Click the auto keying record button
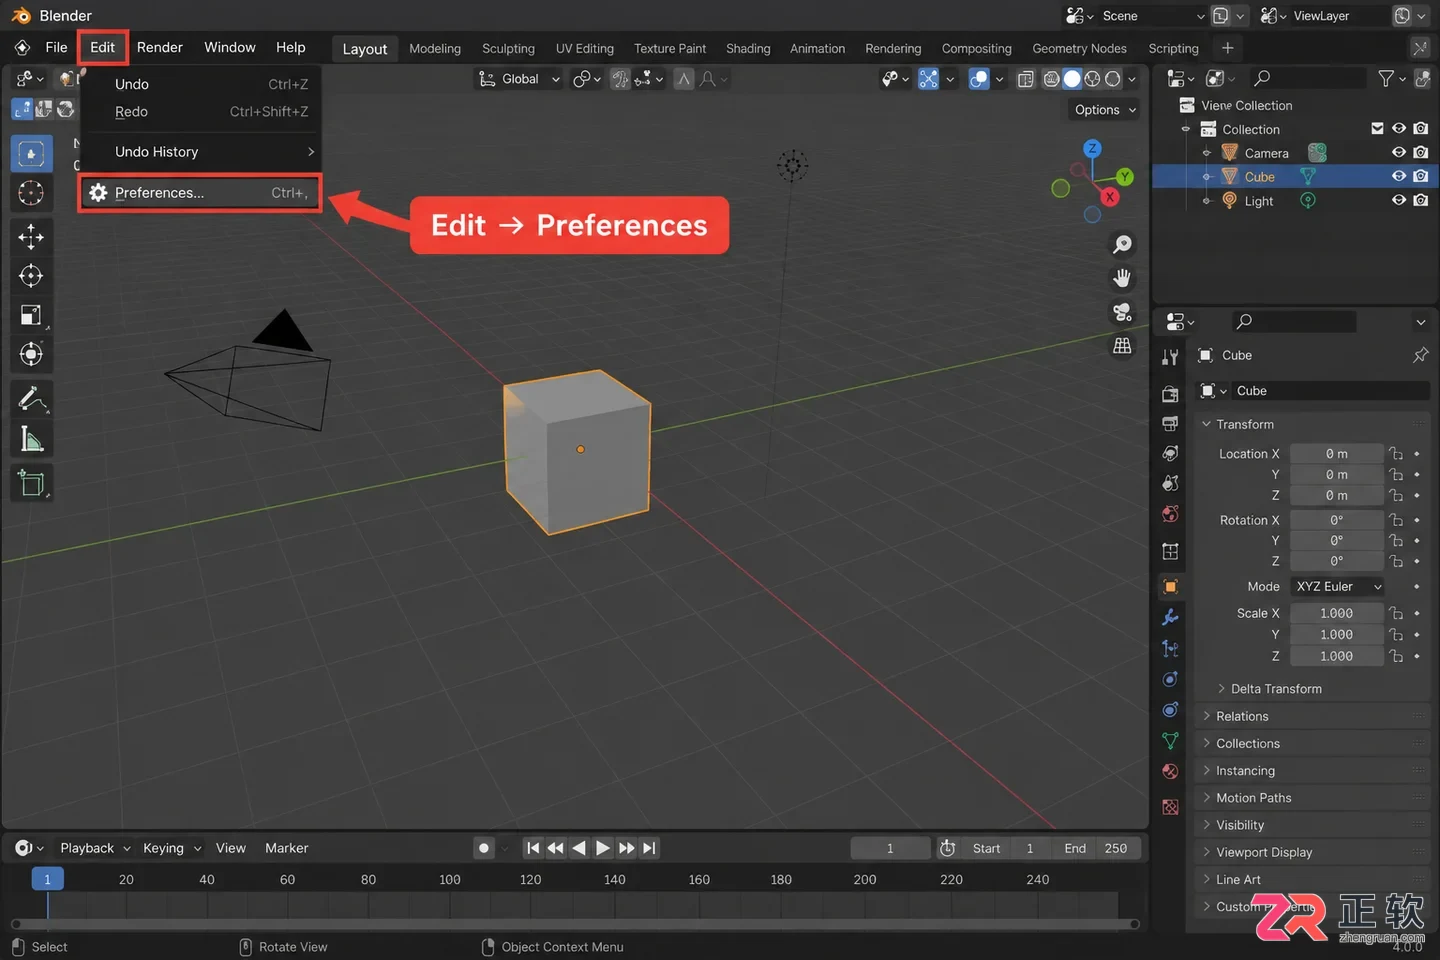Viewport: 1440px width, 960px height. pyautogui.click(x=484, y=848)
